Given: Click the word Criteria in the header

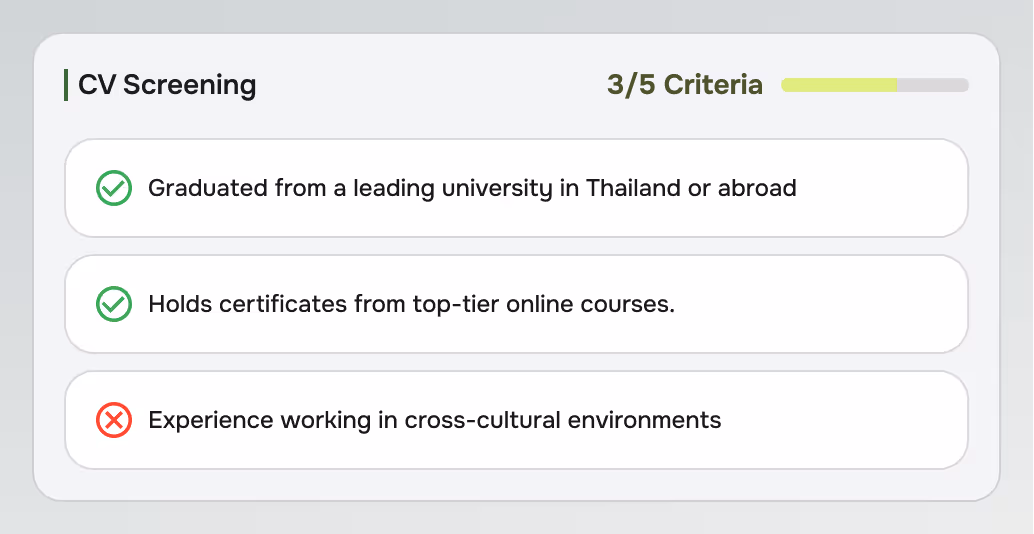Looking at the screenshot, I should pyautogui.click(x=714, y=85).
